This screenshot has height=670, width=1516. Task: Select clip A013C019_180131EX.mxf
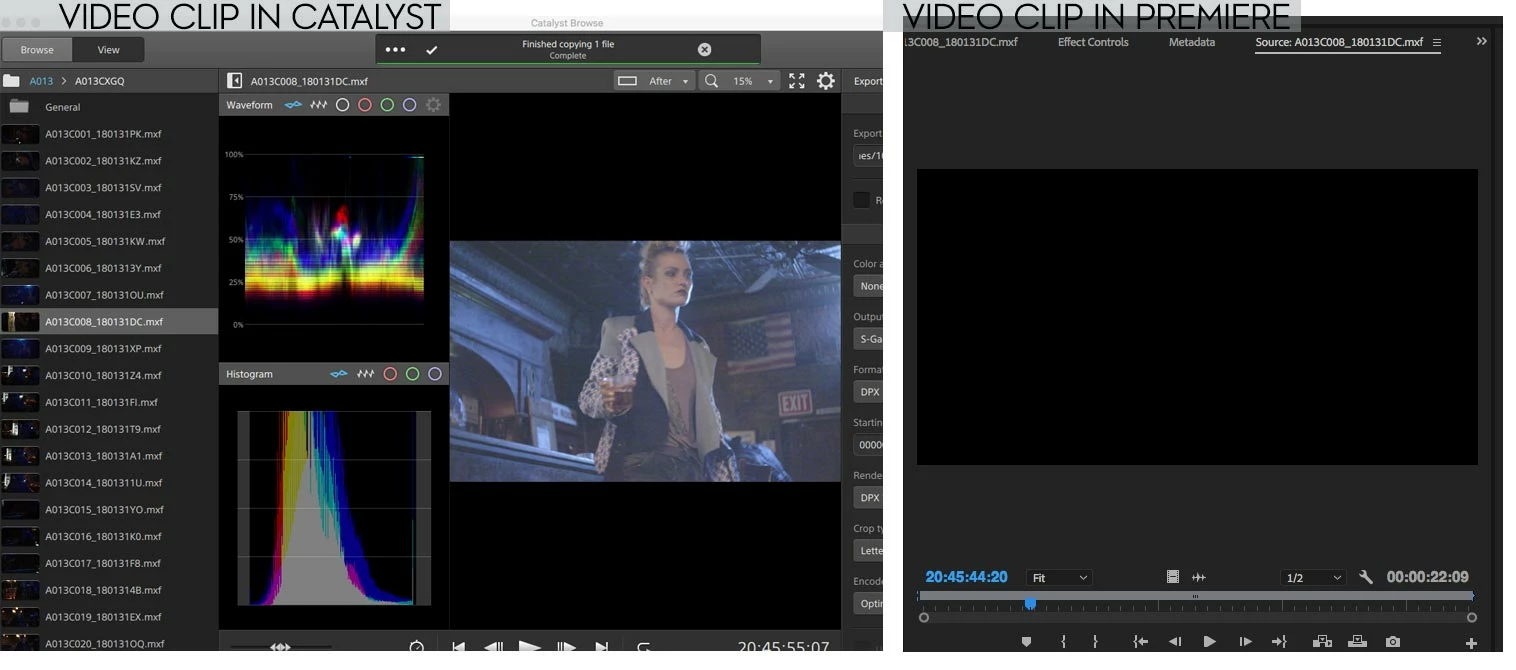click(109, 617)
